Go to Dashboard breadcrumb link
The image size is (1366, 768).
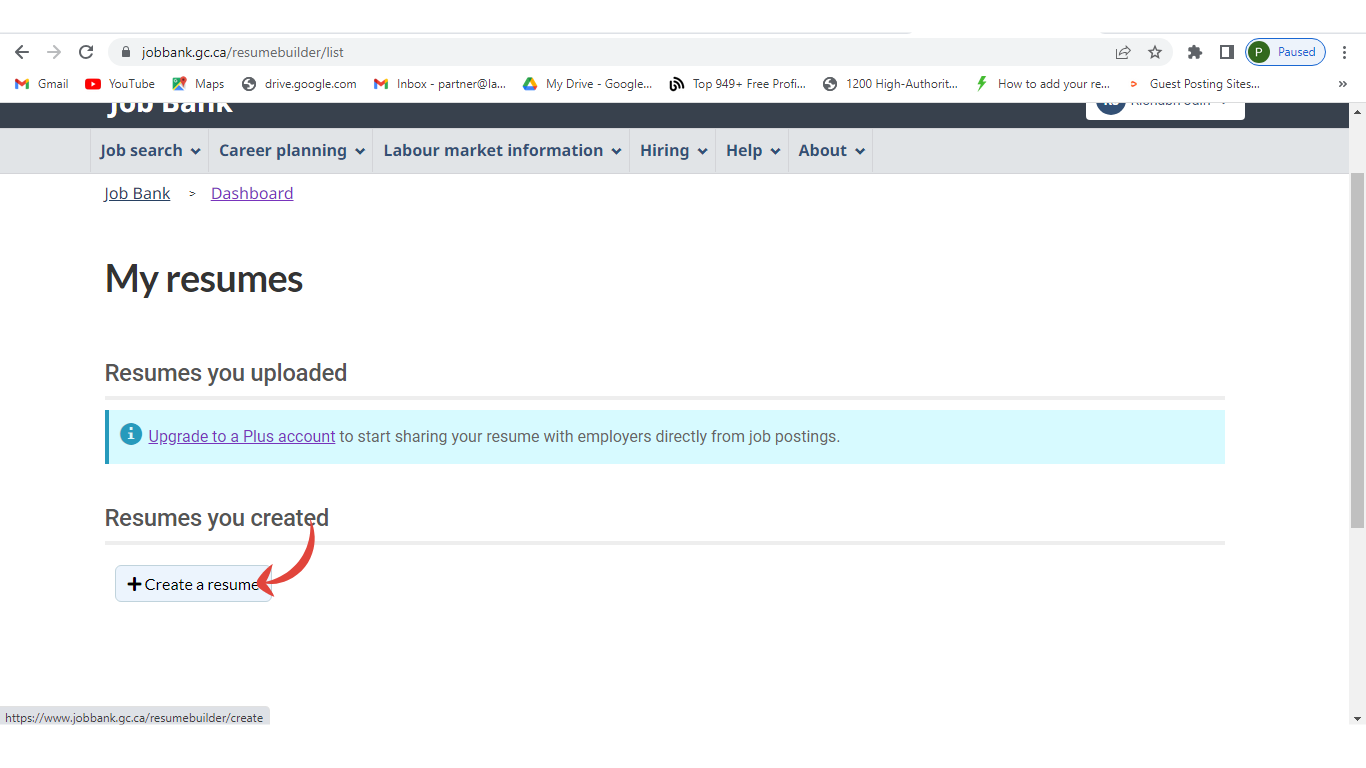(x=252, y=194)
